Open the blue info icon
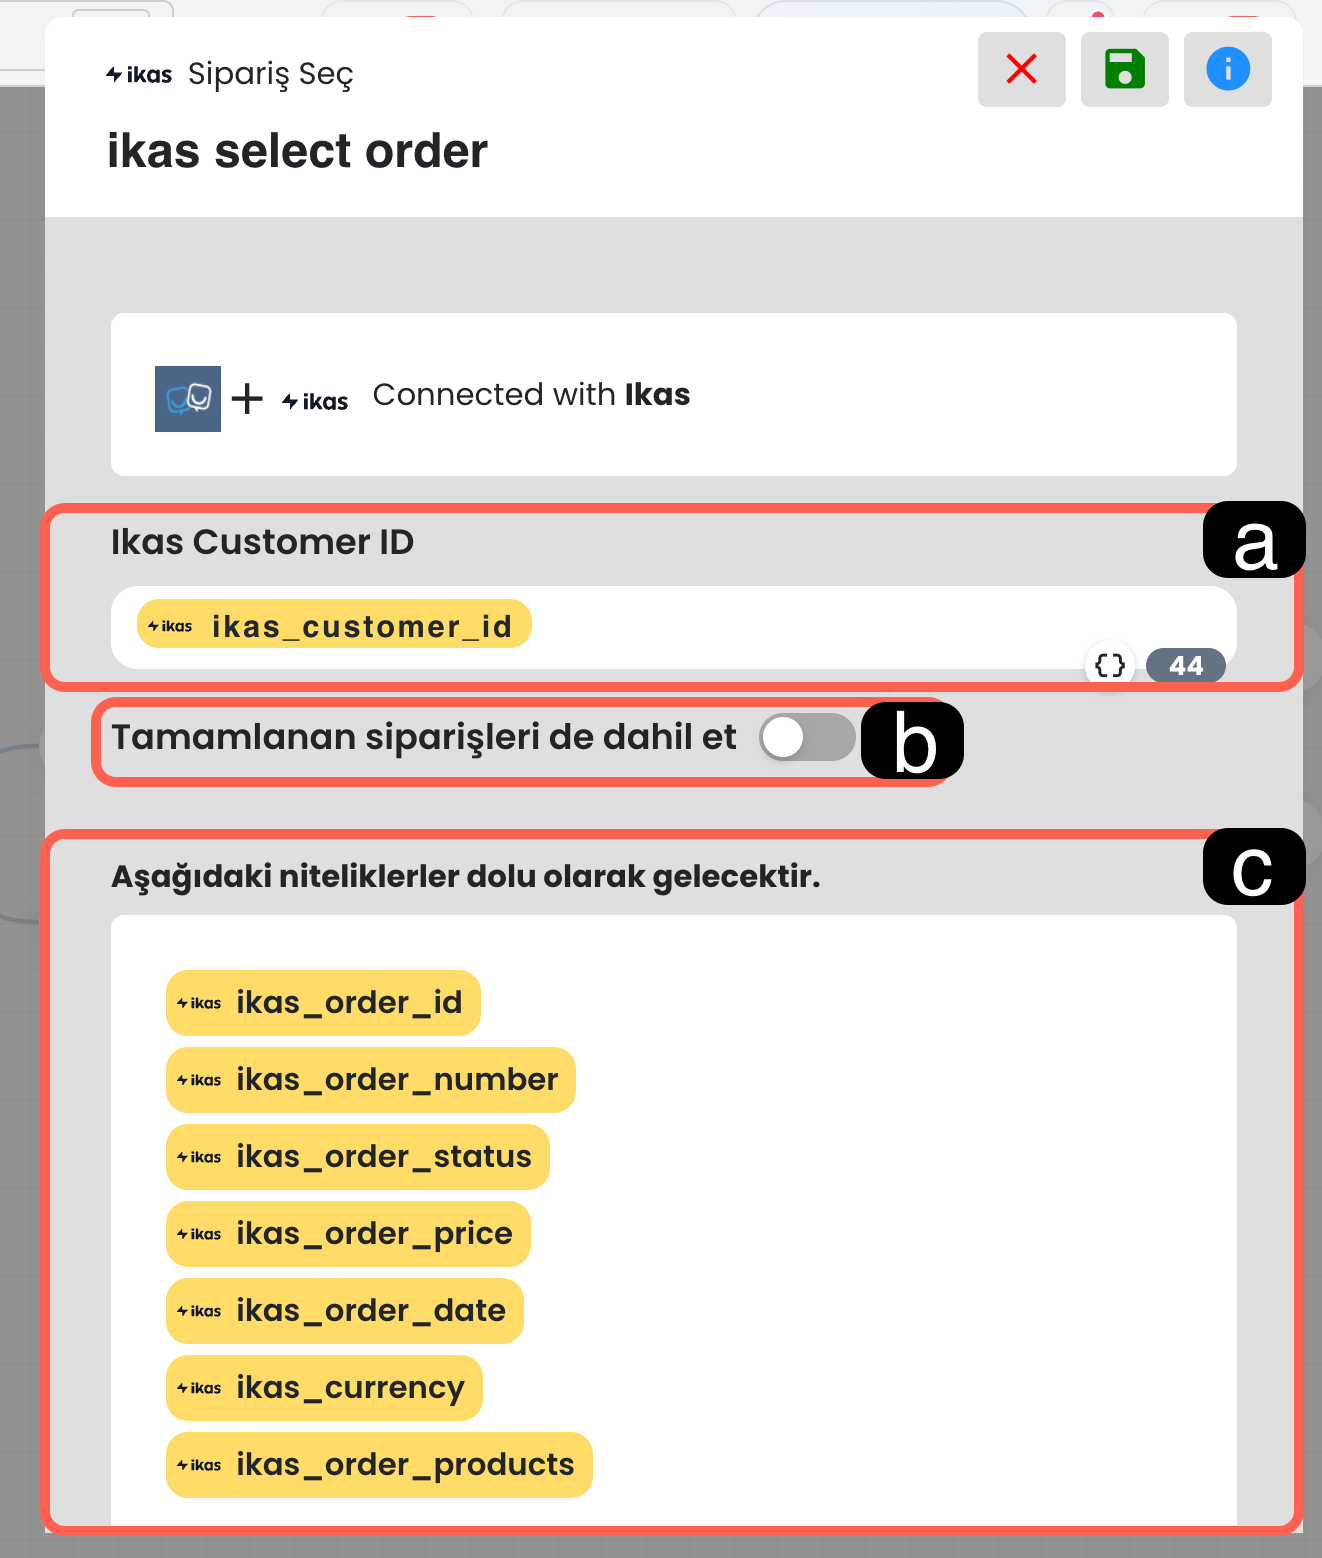Viewport: 1322px width, 1558px height. (x=1227, y=69)
